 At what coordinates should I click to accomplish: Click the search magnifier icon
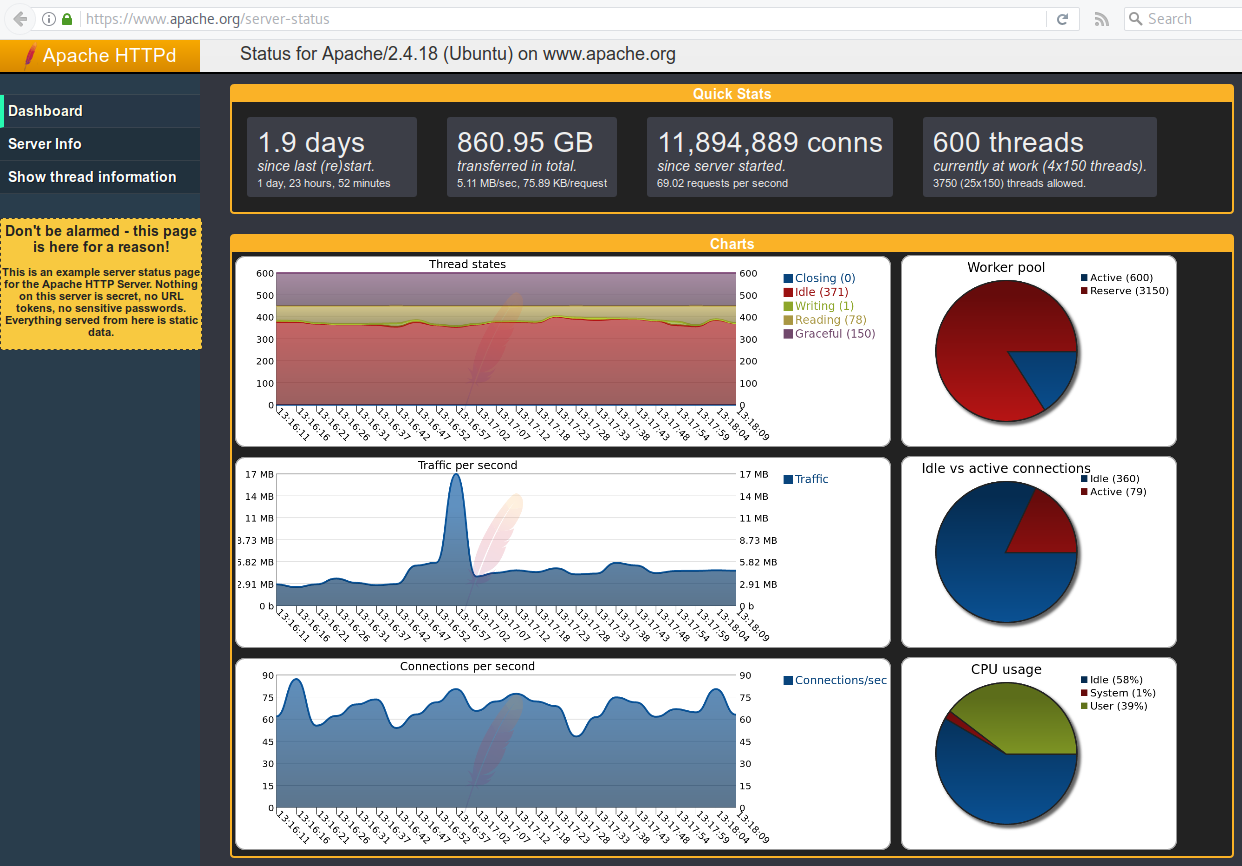[x=1135, y=19]
